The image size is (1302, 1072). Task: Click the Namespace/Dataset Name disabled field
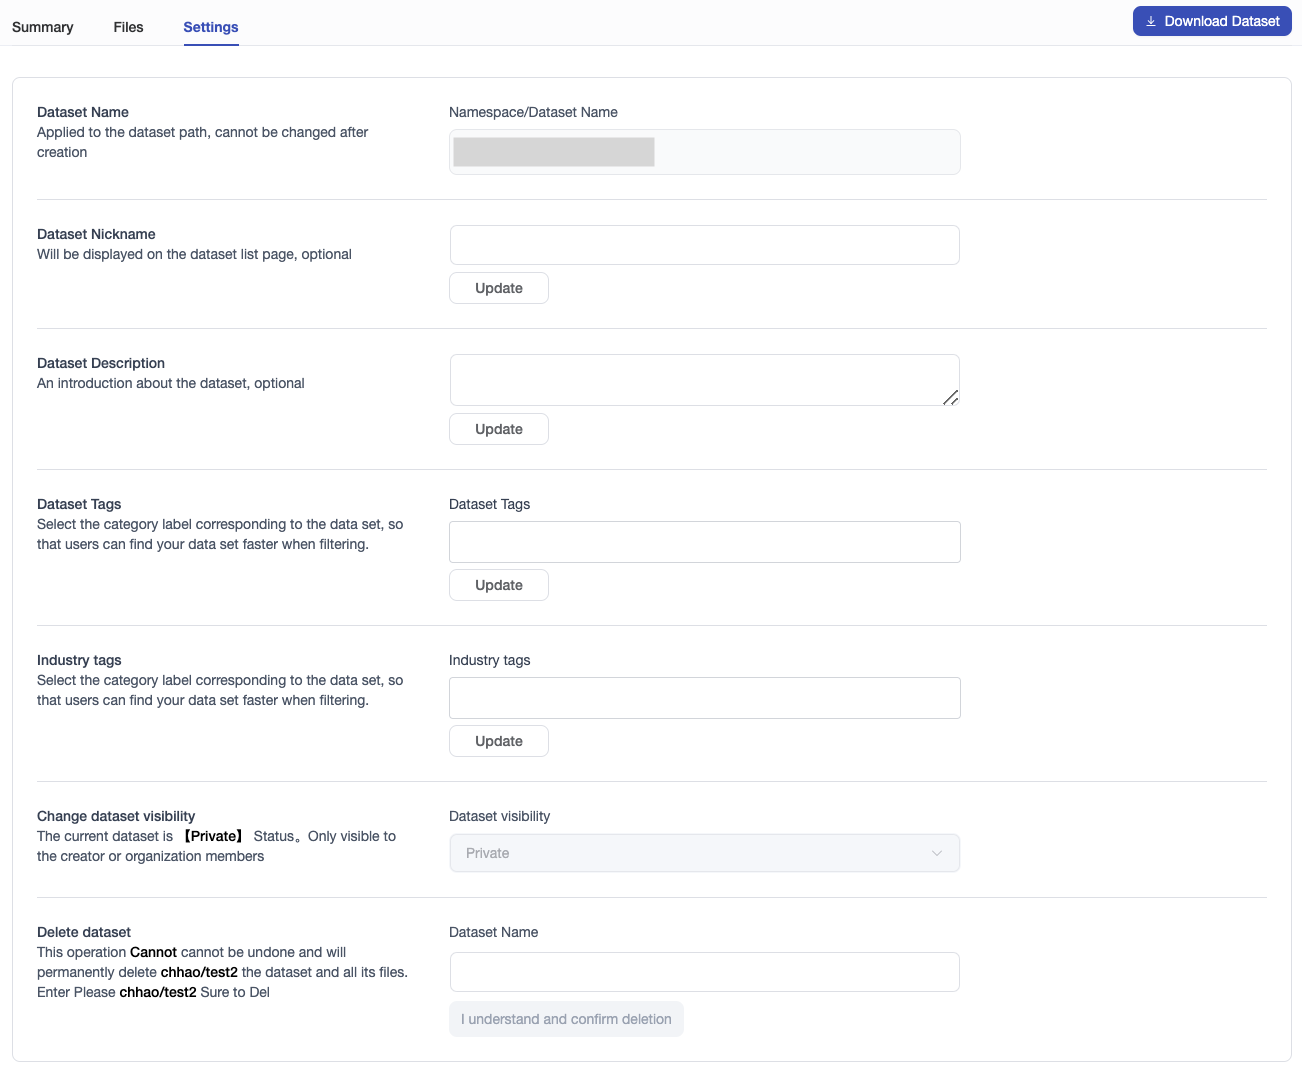(704, 152)
